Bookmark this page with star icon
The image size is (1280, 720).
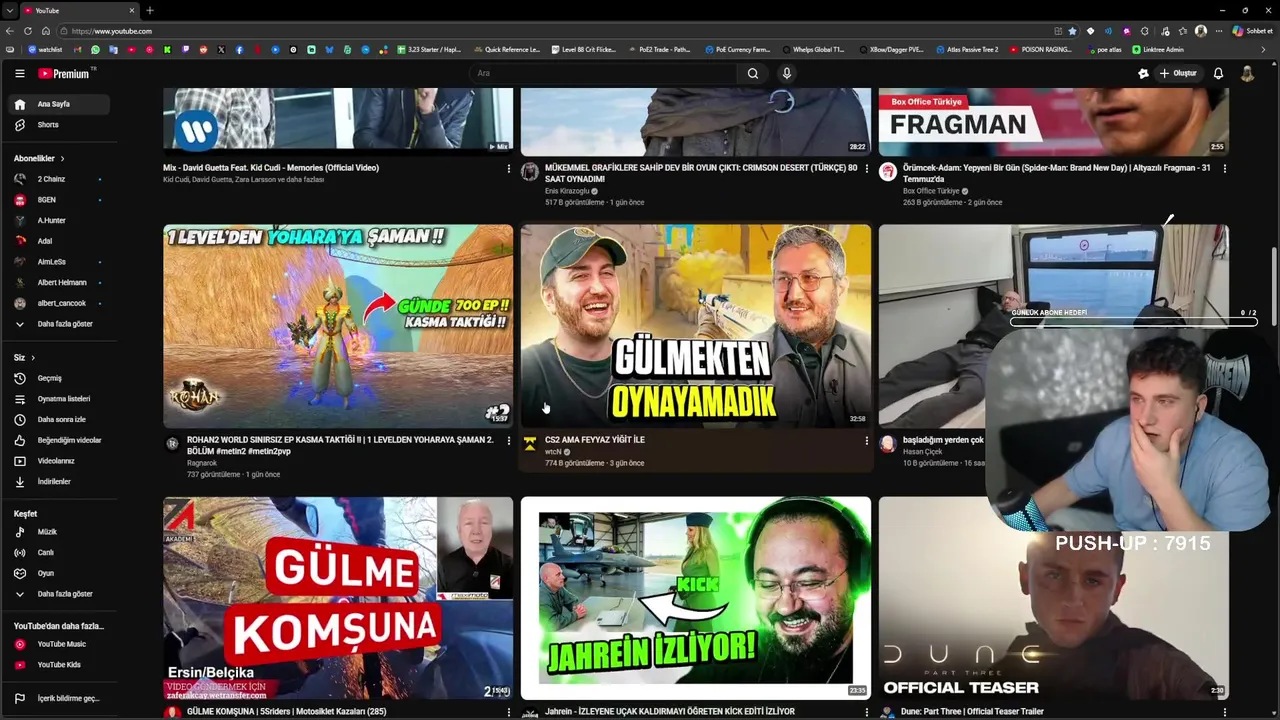(x=1073, y=31)
